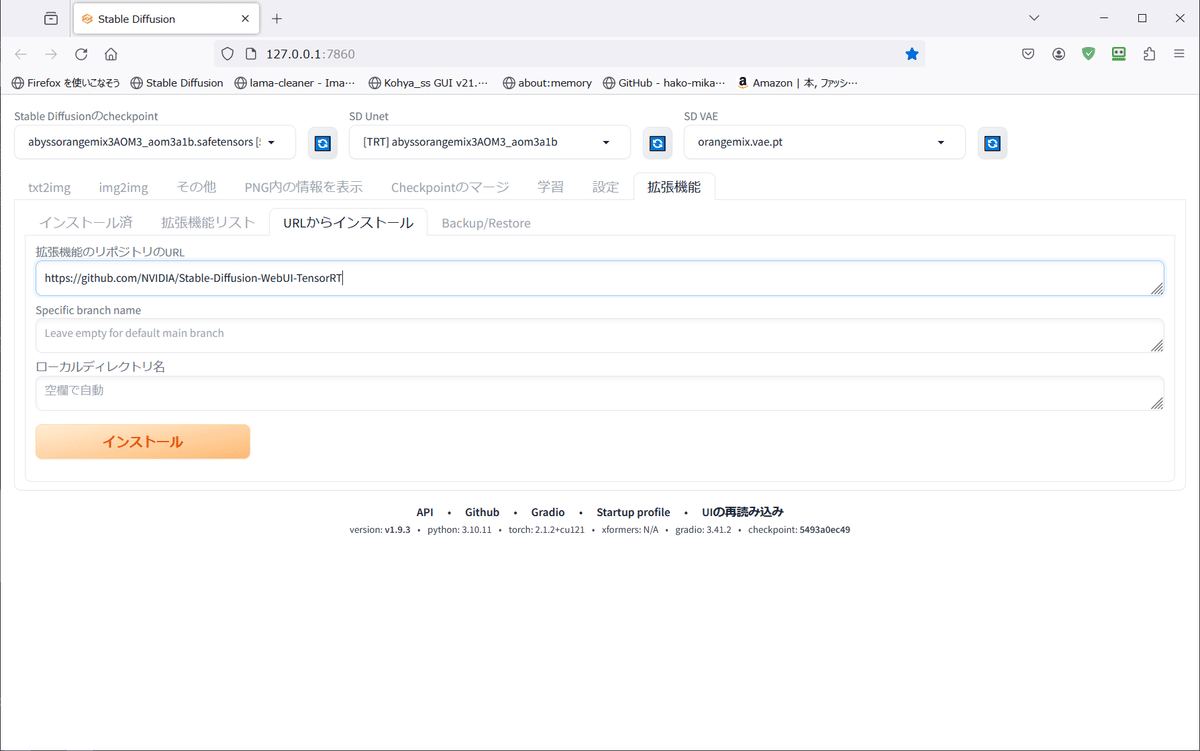
Task: Refresh the Stable Diffusion checkpoint list
Action: pyautogui.click(x=322, y=143)
